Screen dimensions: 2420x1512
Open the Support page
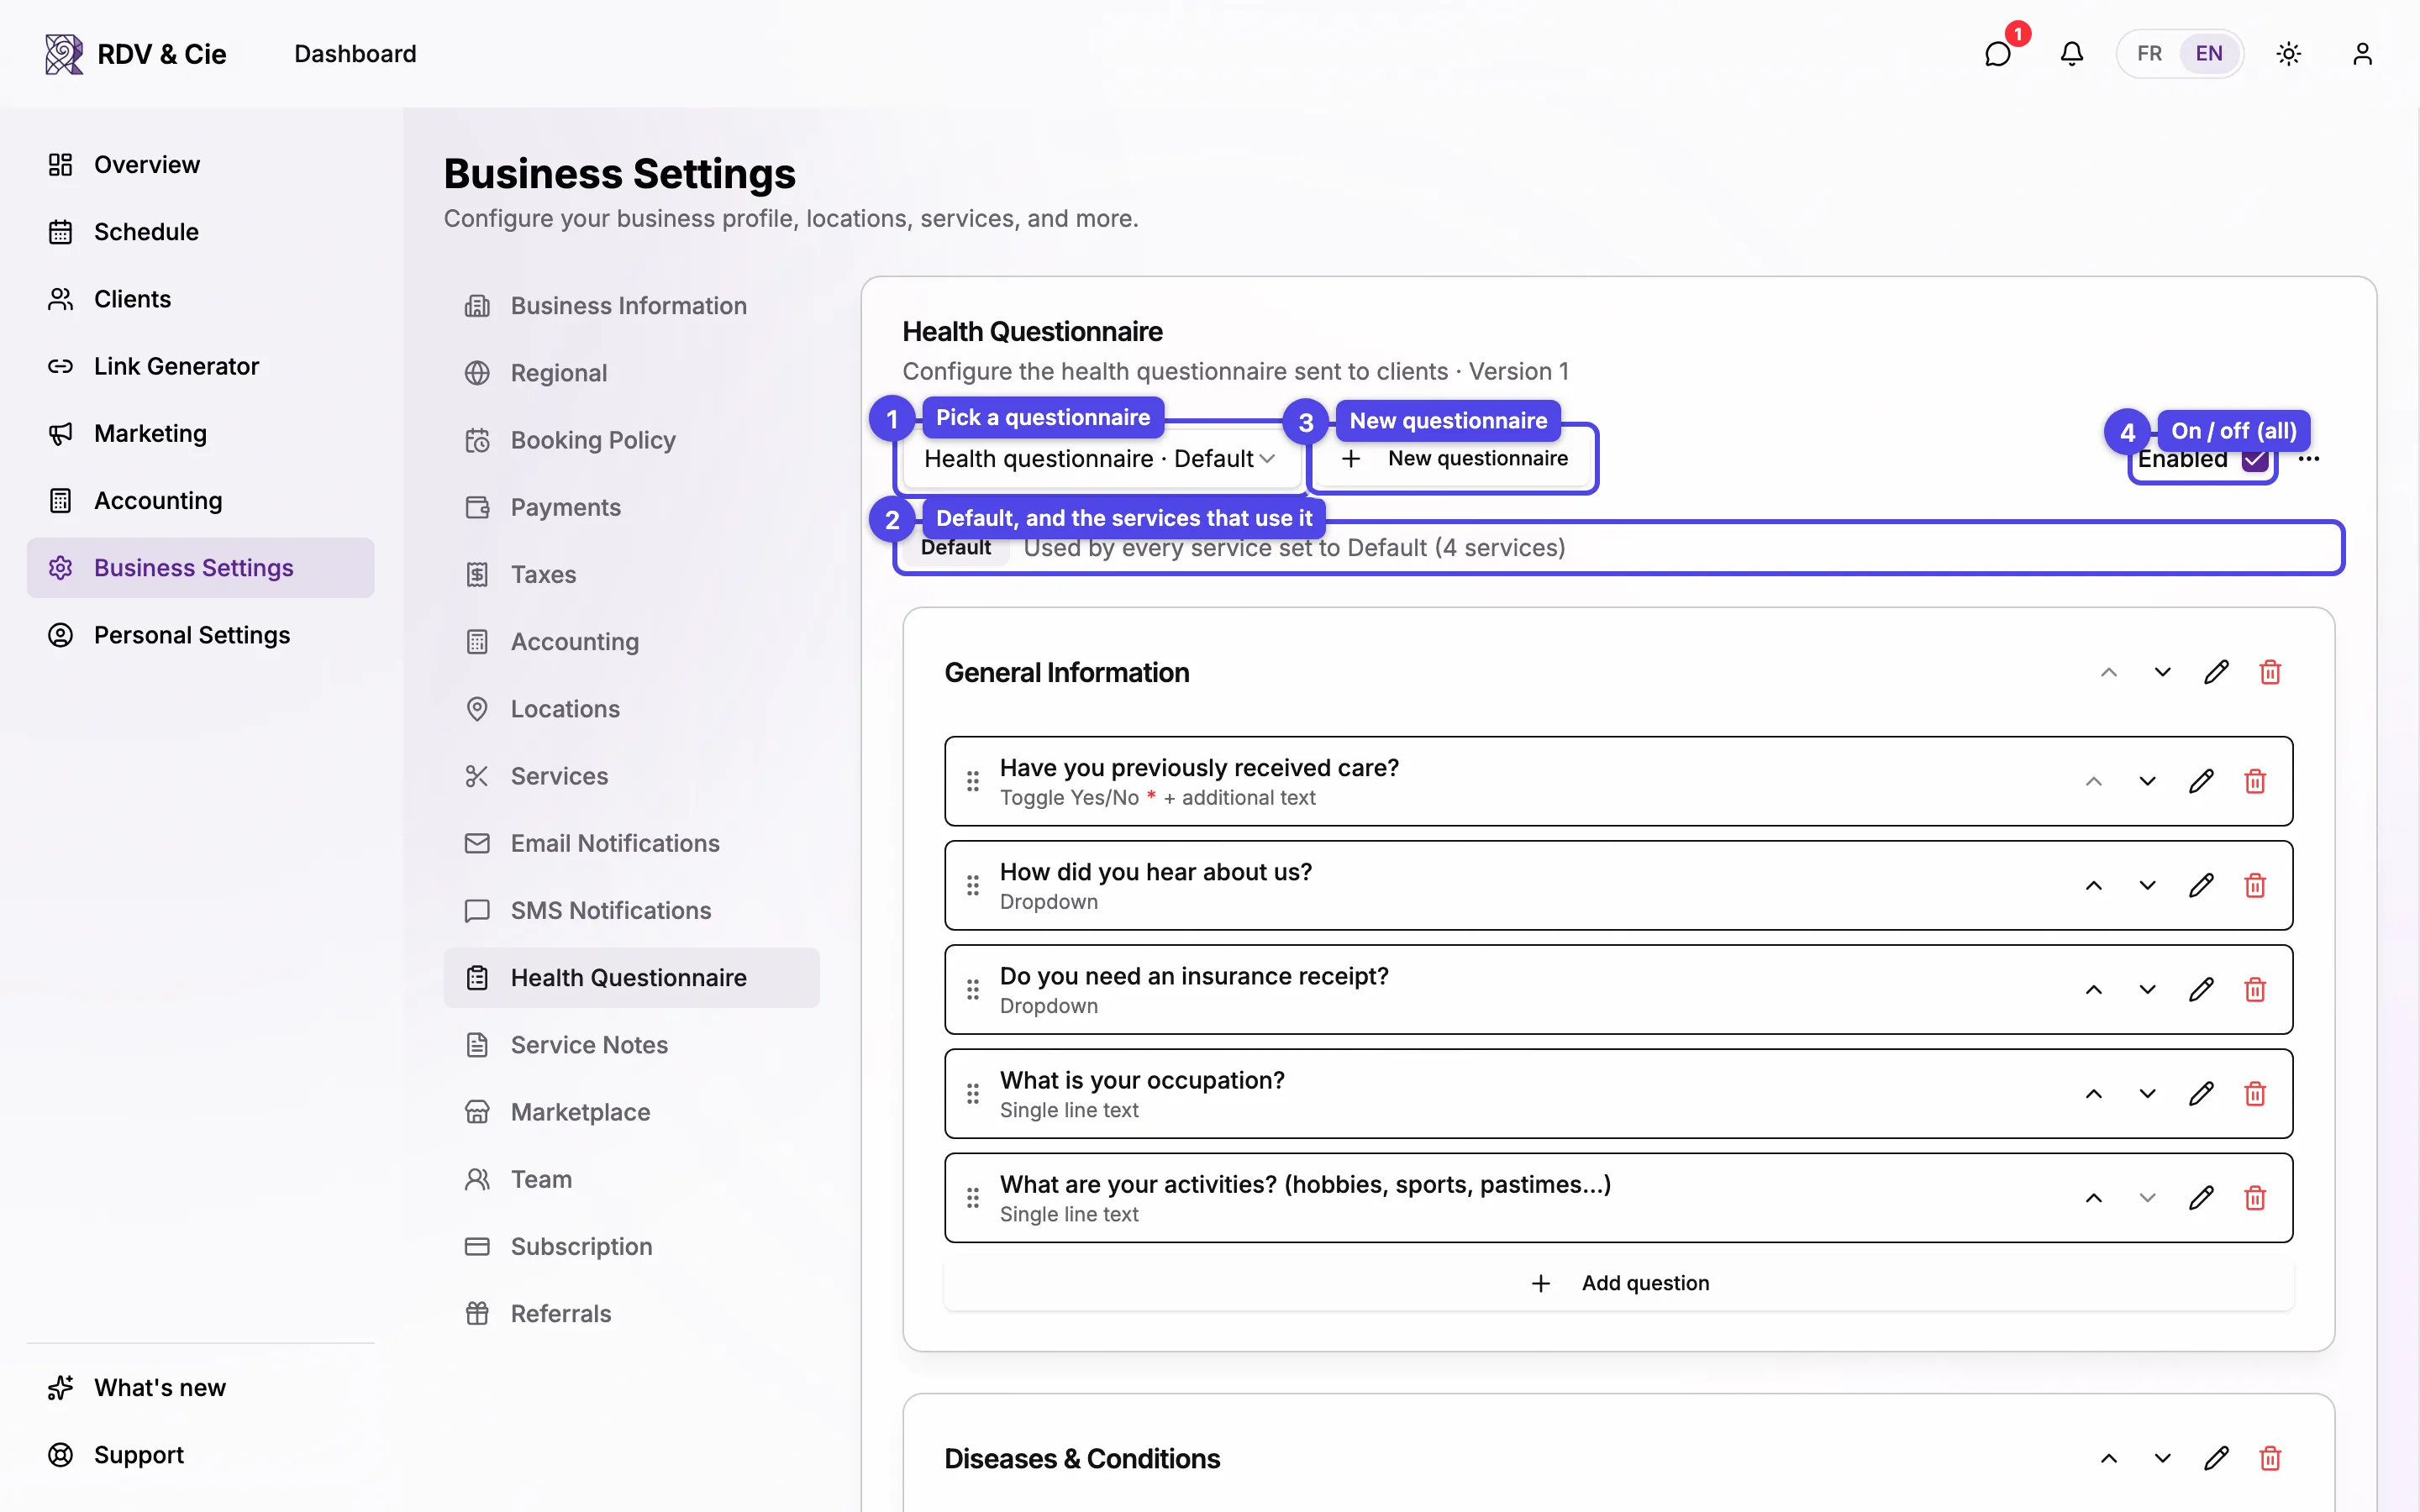(x=200, y=1455)
